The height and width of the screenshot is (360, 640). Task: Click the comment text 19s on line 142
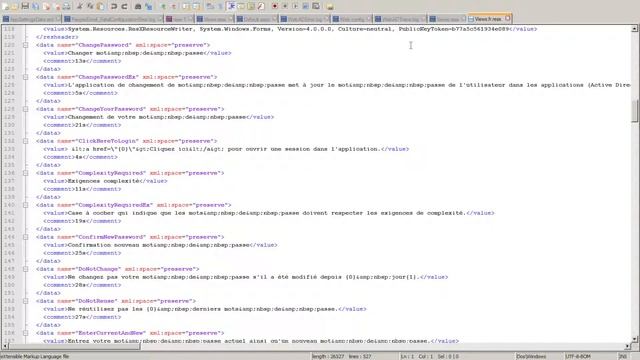(80, 221)
